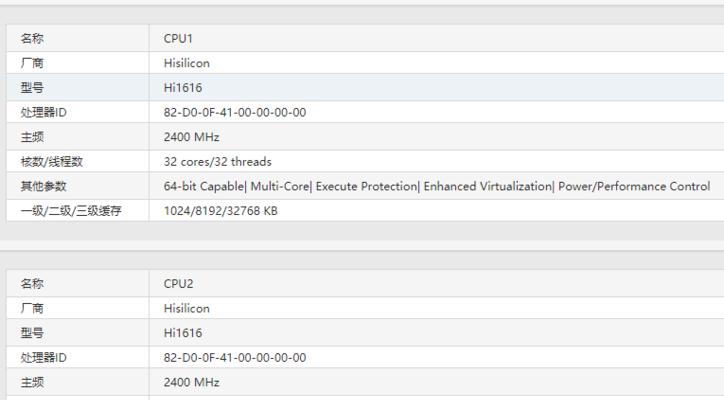Click the Hisilicon vendor value for CPU1
This screenshot has height=400, width=724.
pos(187,63)
